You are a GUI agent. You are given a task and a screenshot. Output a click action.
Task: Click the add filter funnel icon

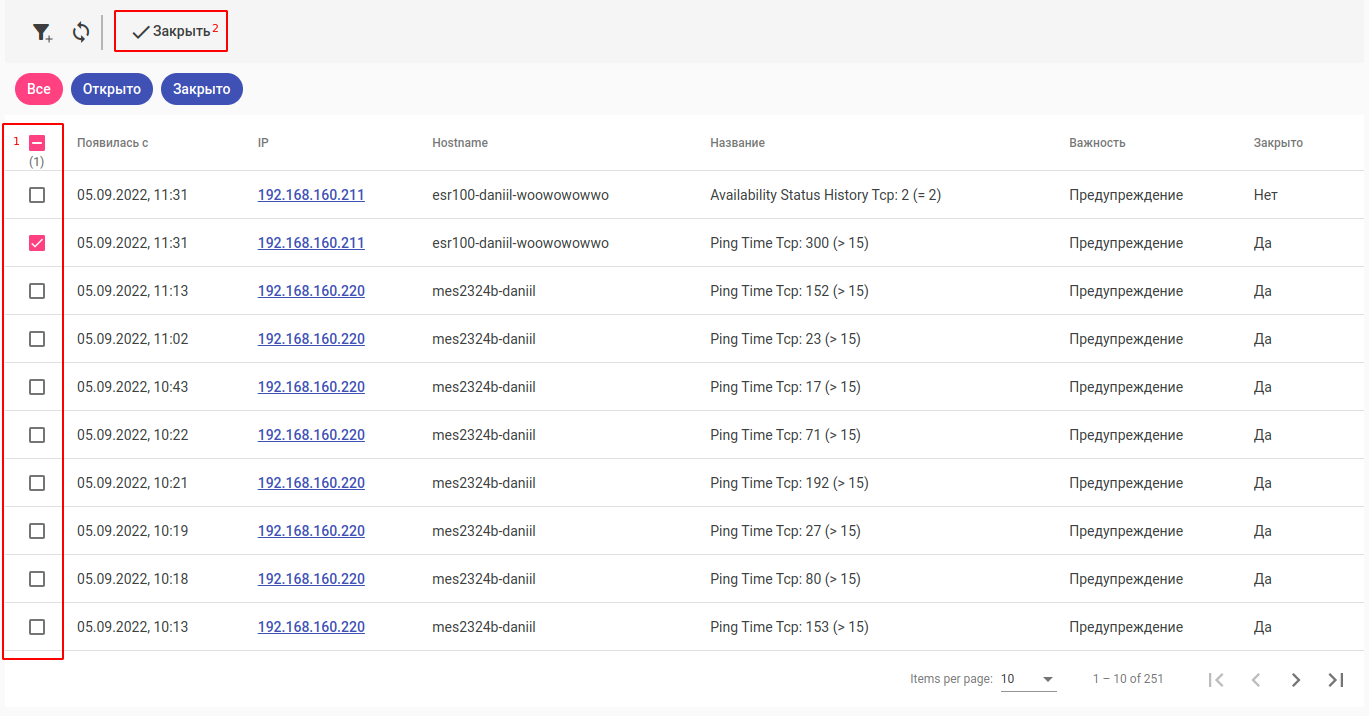coord(41,33)
